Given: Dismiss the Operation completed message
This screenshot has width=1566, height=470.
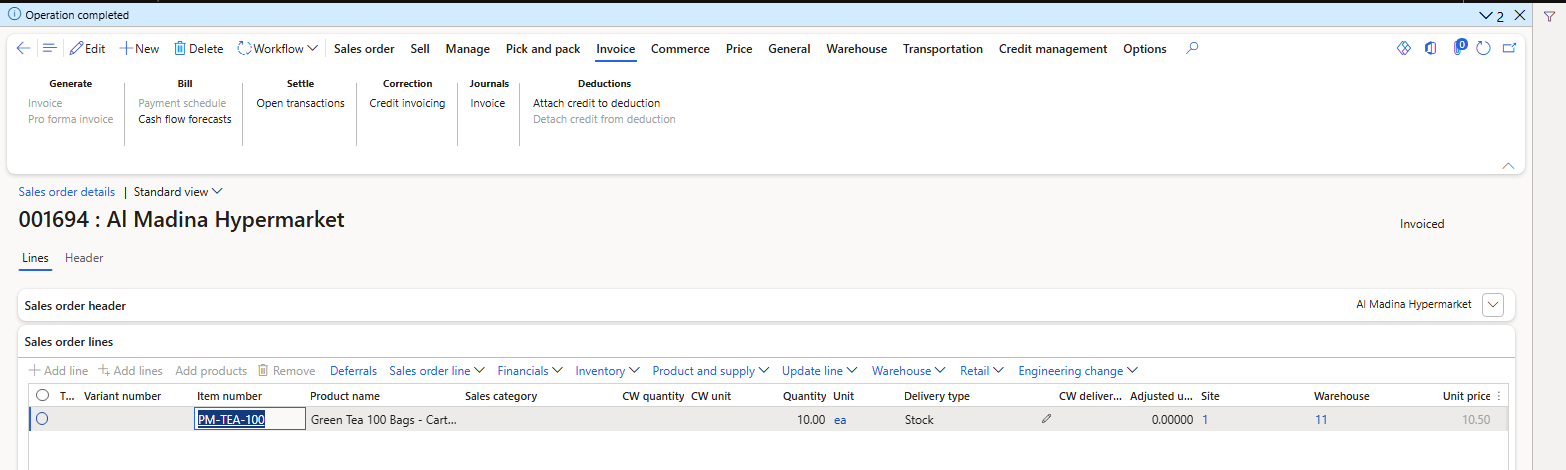Looking at the screenshot, I should tap(1519, 15).
